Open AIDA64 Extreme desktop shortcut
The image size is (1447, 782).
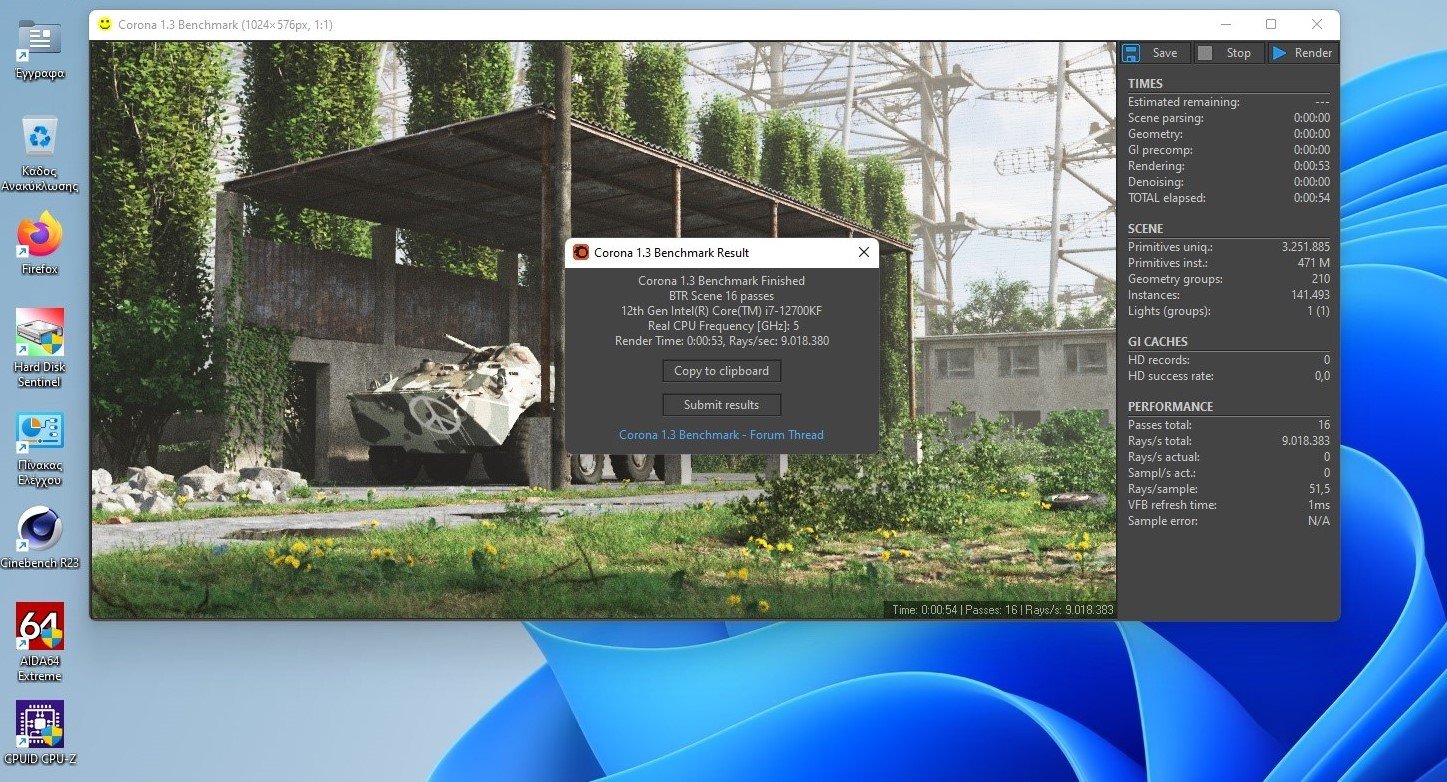(40, 642)
